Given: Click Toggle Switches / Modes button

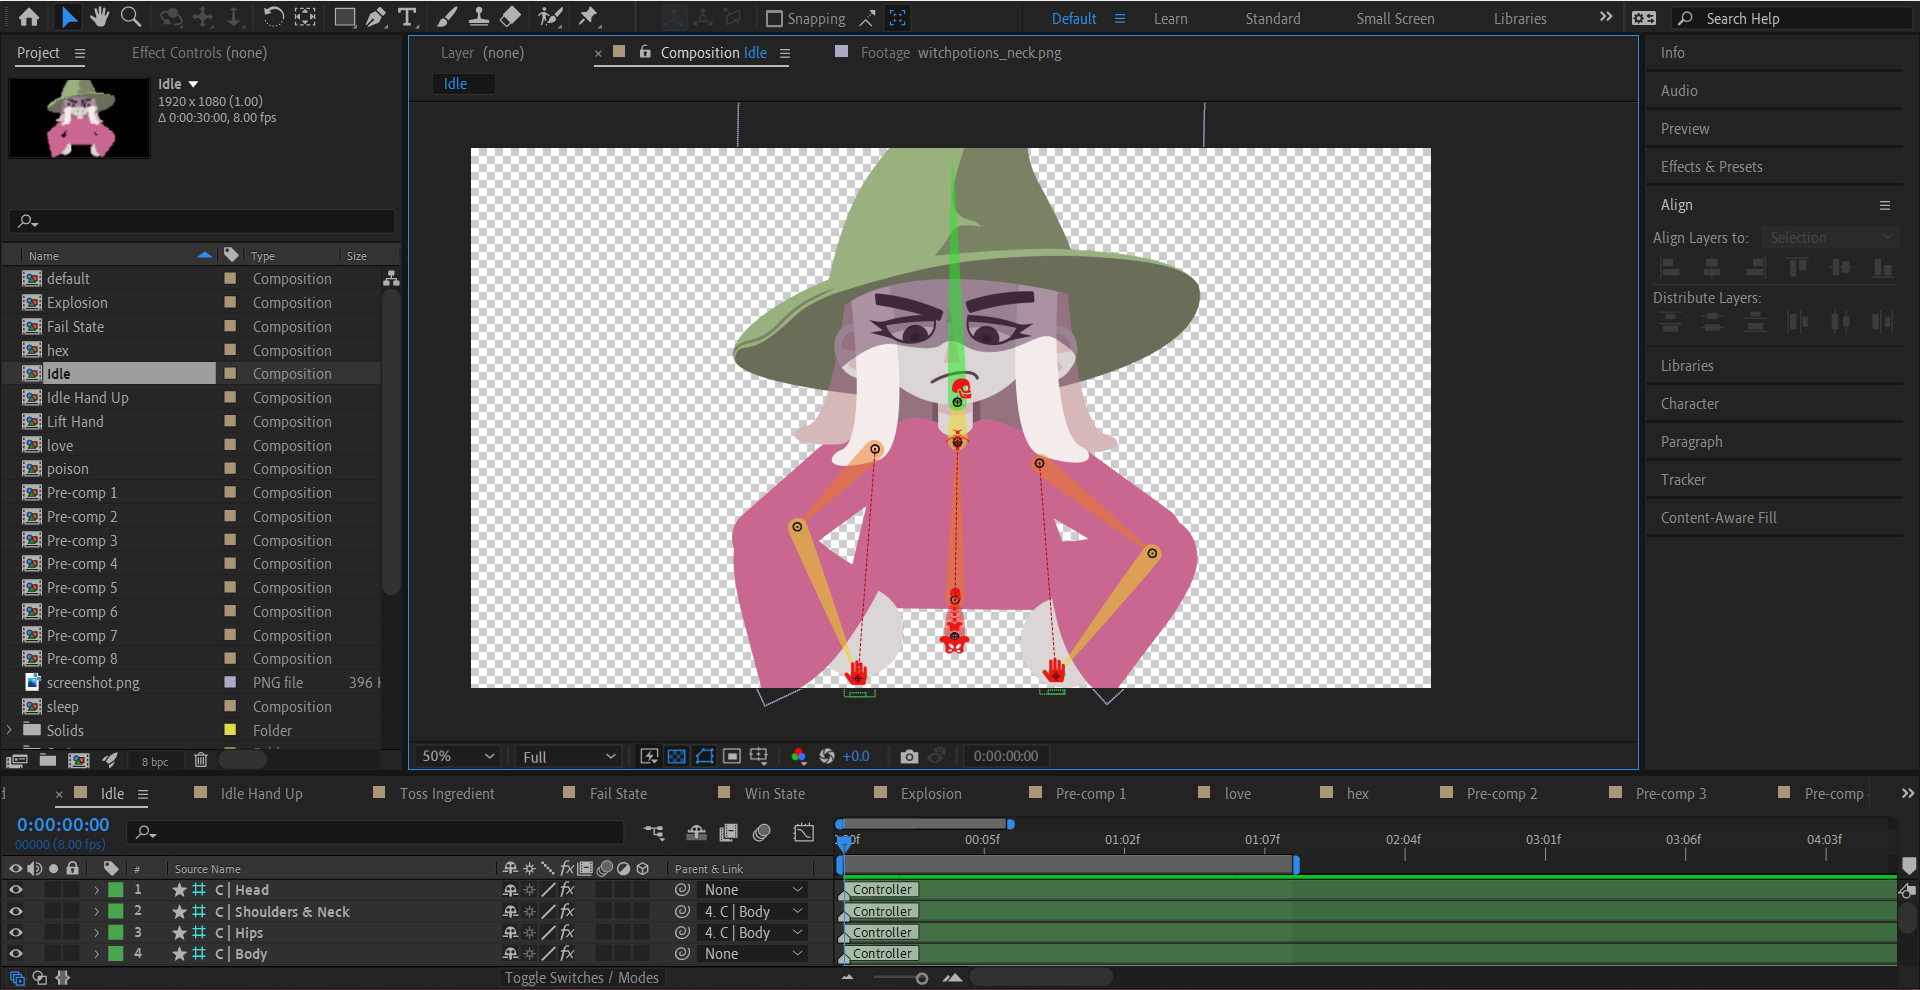Looking at the screenshot, I should coord(581,978).
